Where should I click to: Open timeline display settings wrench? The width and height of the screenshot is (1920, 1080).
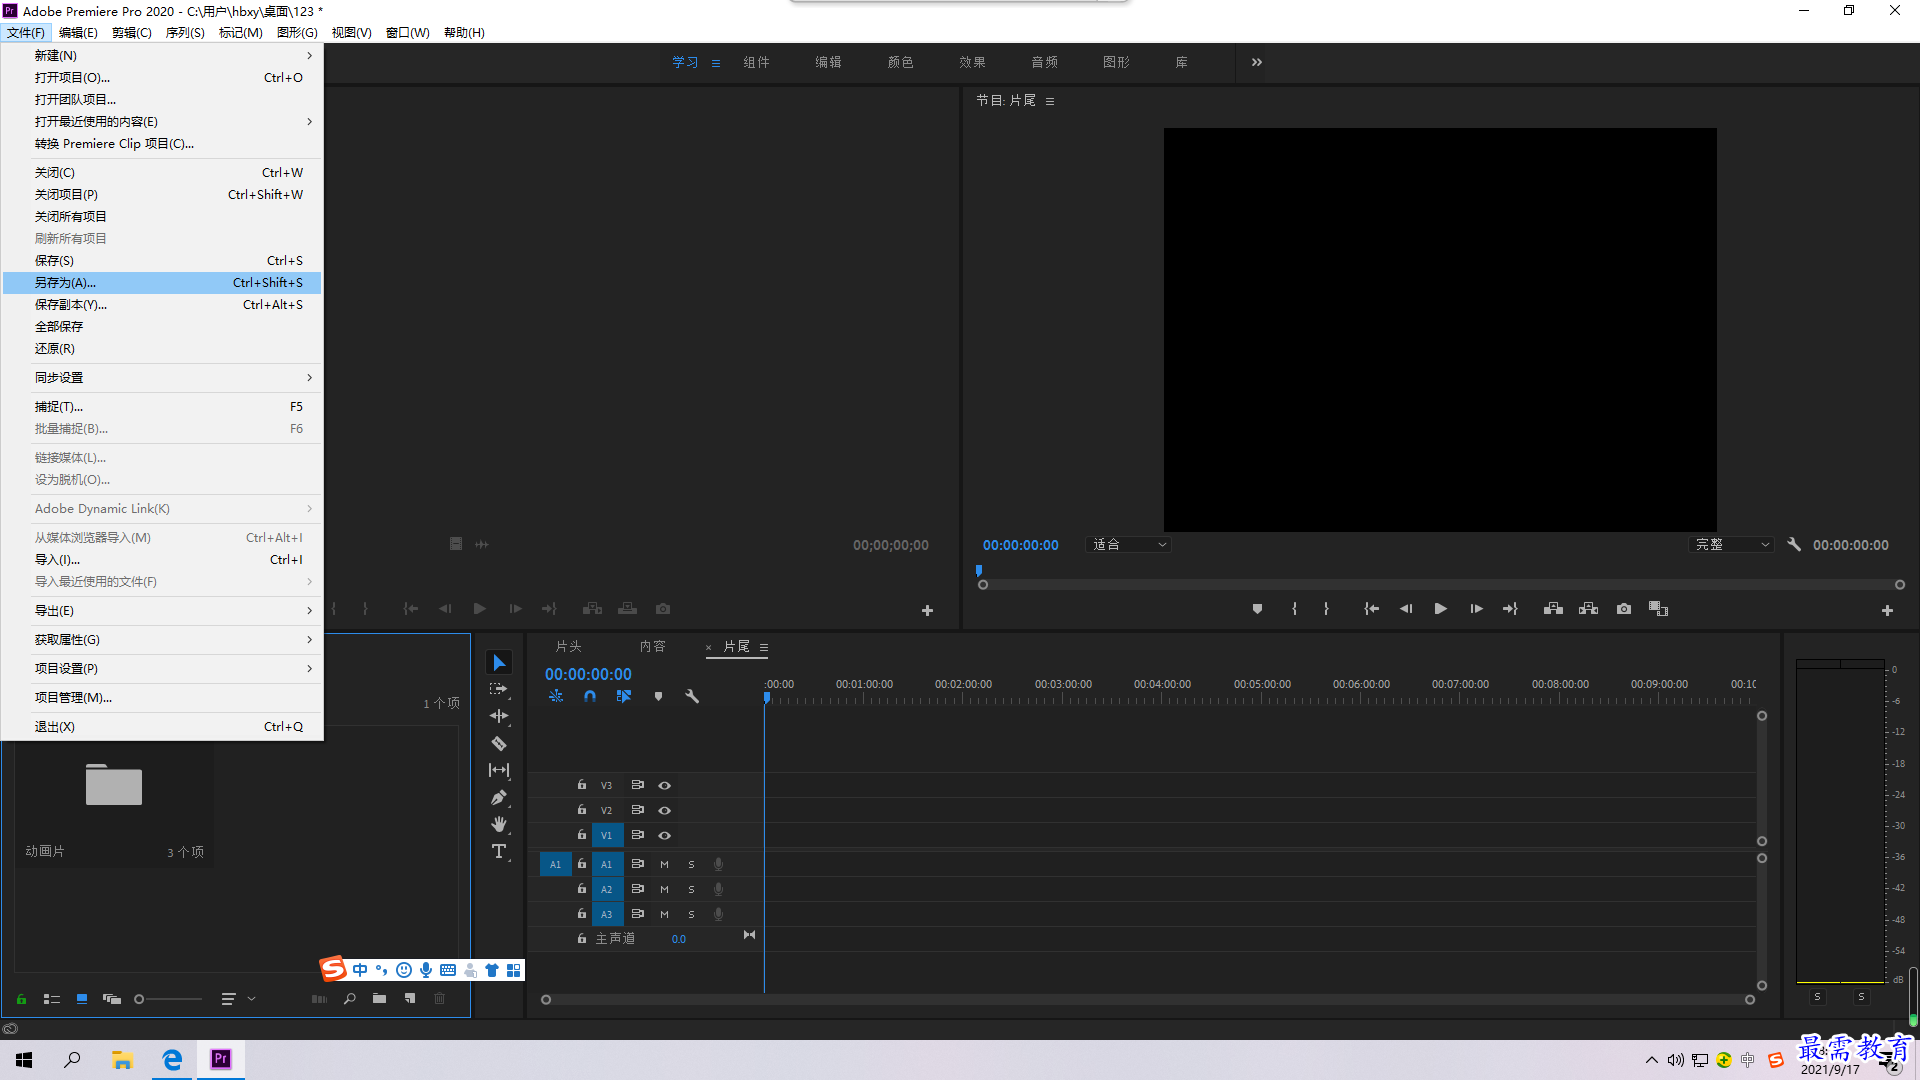coord(691,696)
